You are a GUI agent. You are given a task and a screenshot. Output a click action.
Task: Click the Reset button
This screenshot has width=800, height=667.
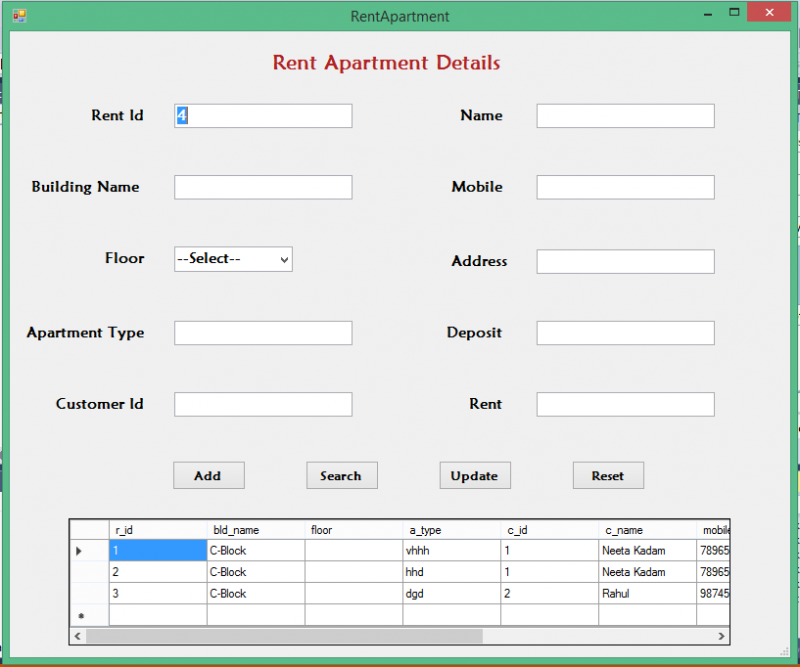tap(608, 476)
